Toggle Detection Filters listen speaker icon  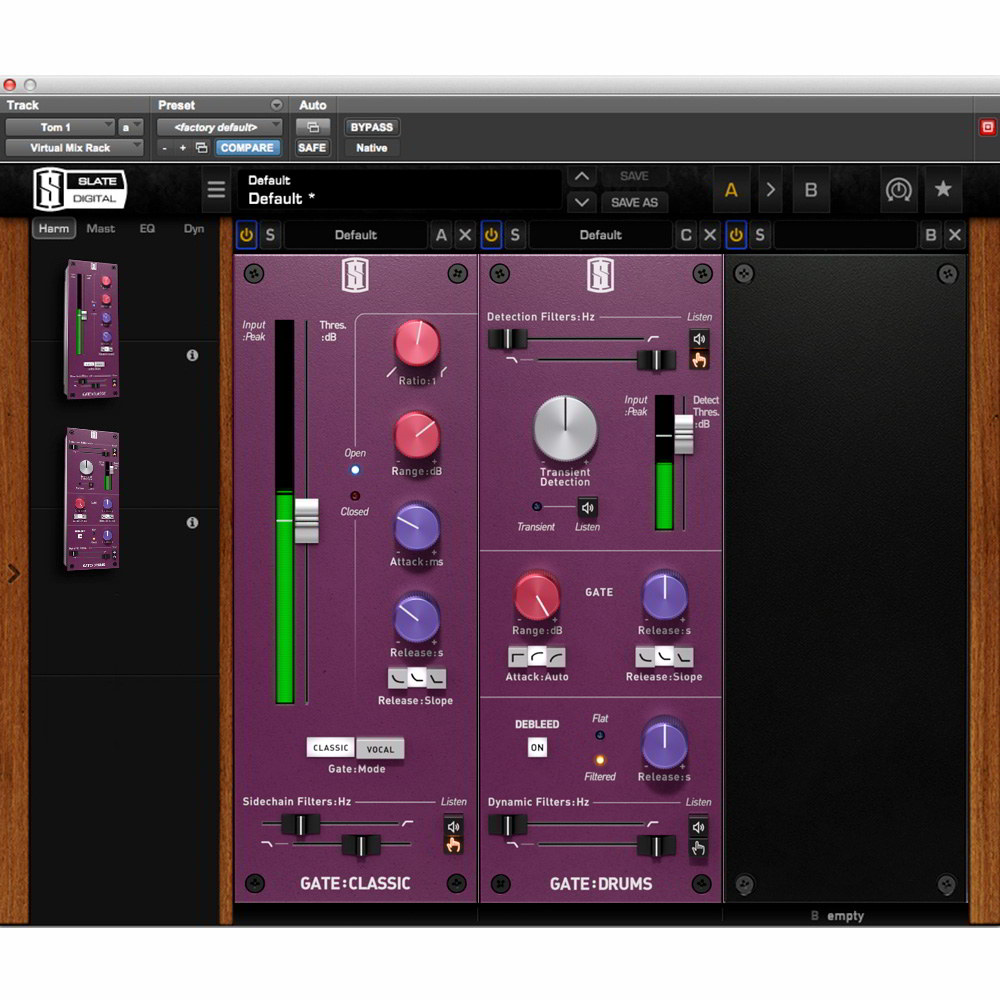pyautogui.click(x=699, y=339)
